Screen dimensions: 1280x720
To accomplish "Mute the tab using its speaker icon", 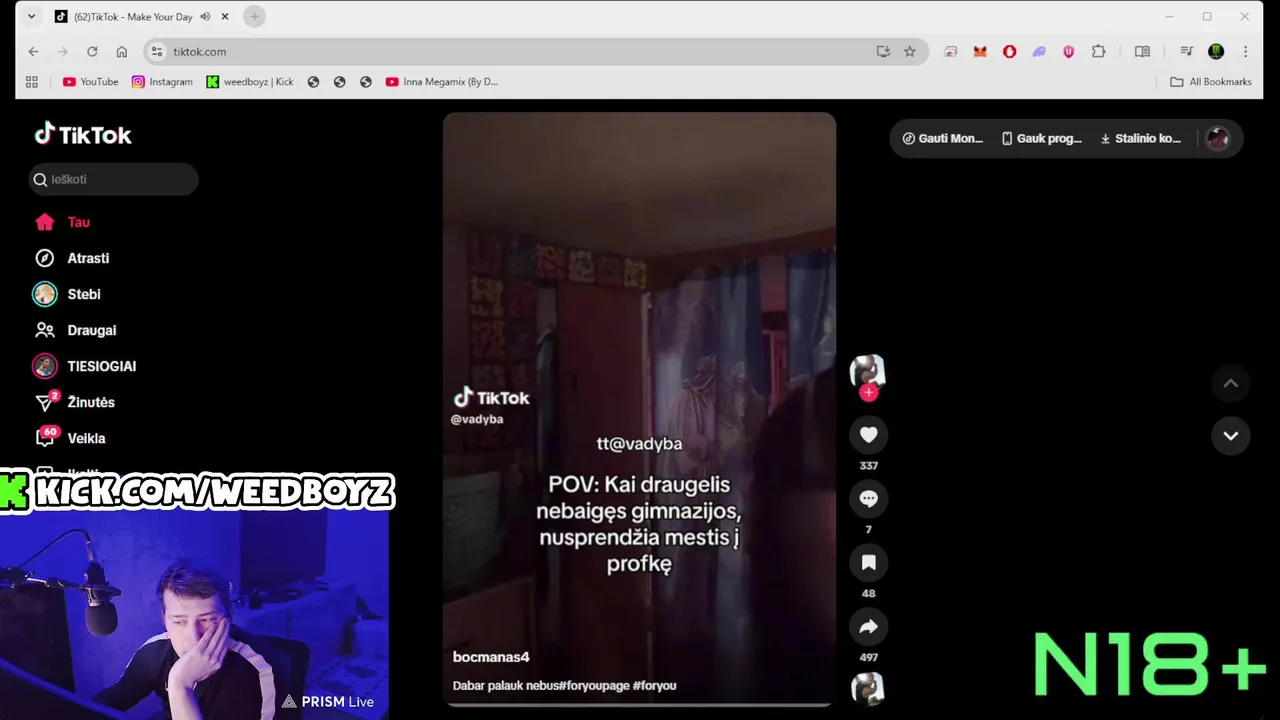I will coord(205,16).
